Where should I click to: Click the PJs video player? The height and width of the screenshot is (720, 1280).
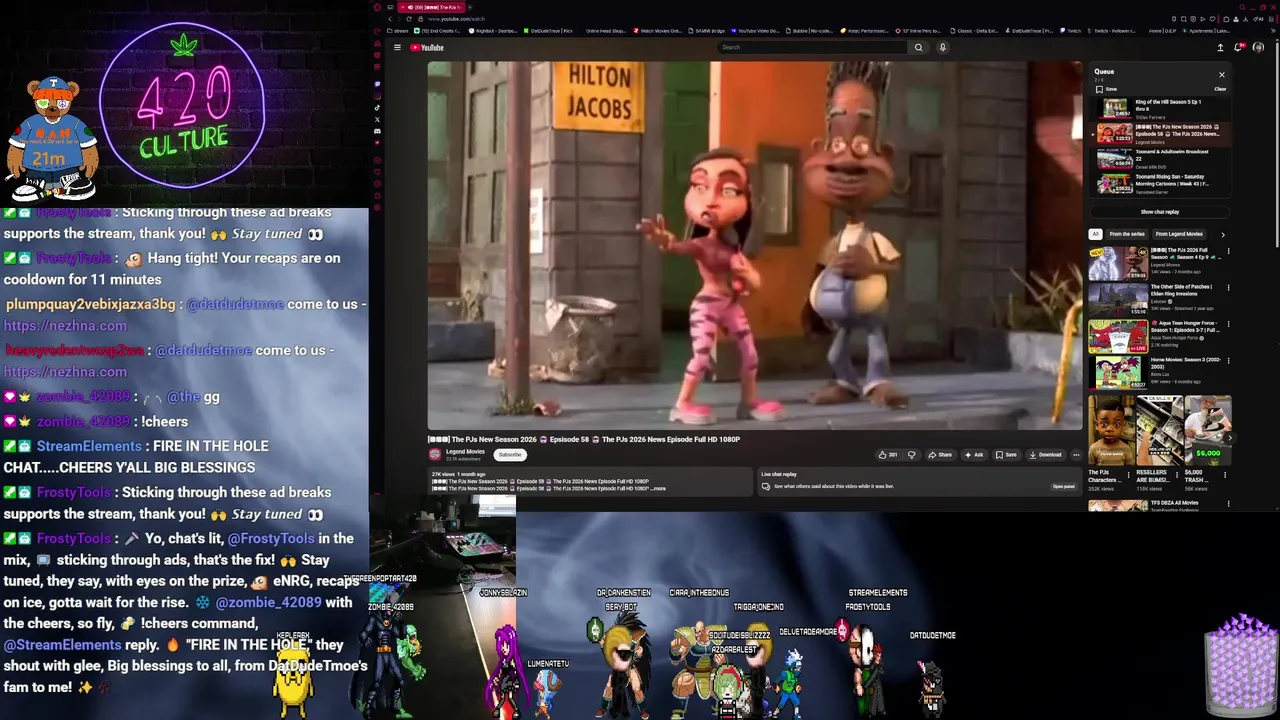pyautogui.click(x=754, y=246)
